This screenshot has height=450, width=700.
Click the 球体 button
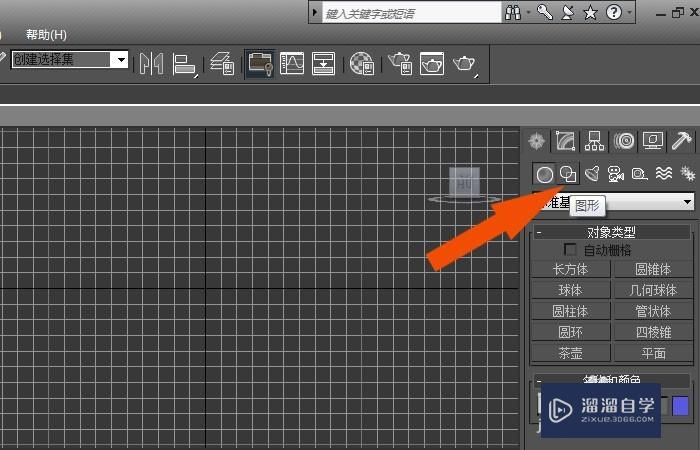(x=571, y=290)
